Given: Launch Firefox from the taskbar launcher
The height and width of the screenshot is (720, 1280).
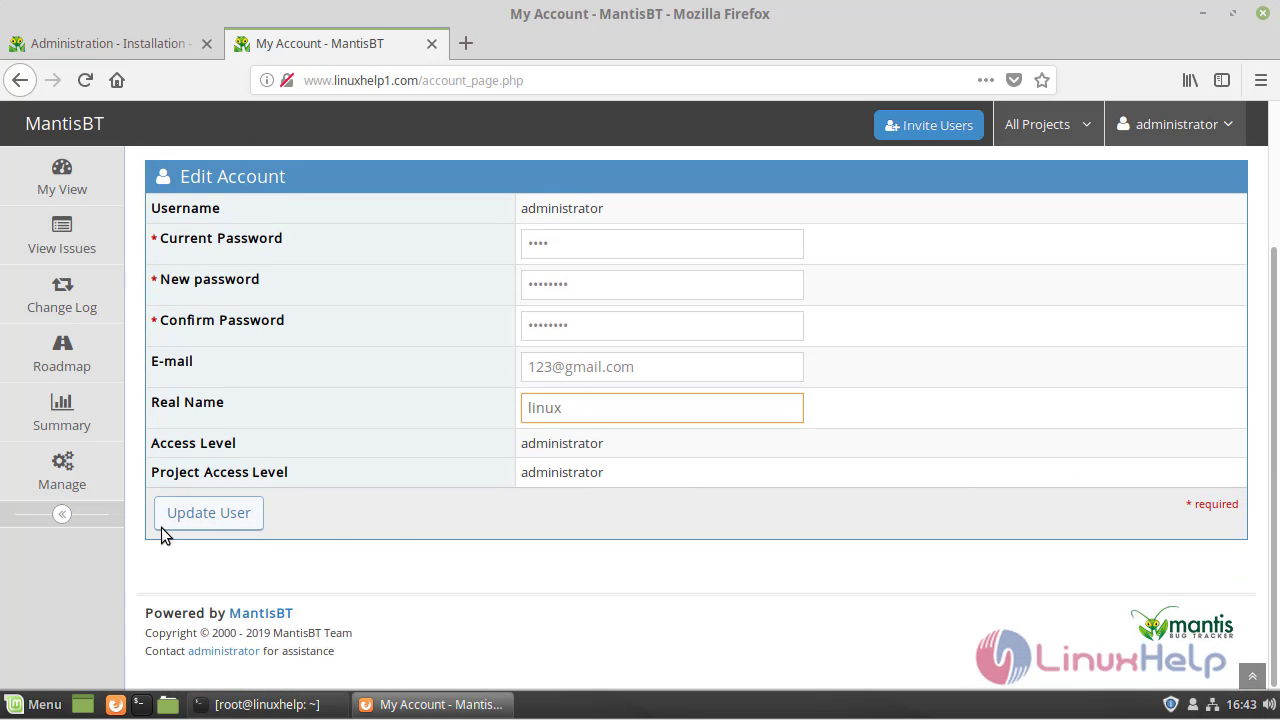Looking at the screenshot, I should (x=115, y=704).
